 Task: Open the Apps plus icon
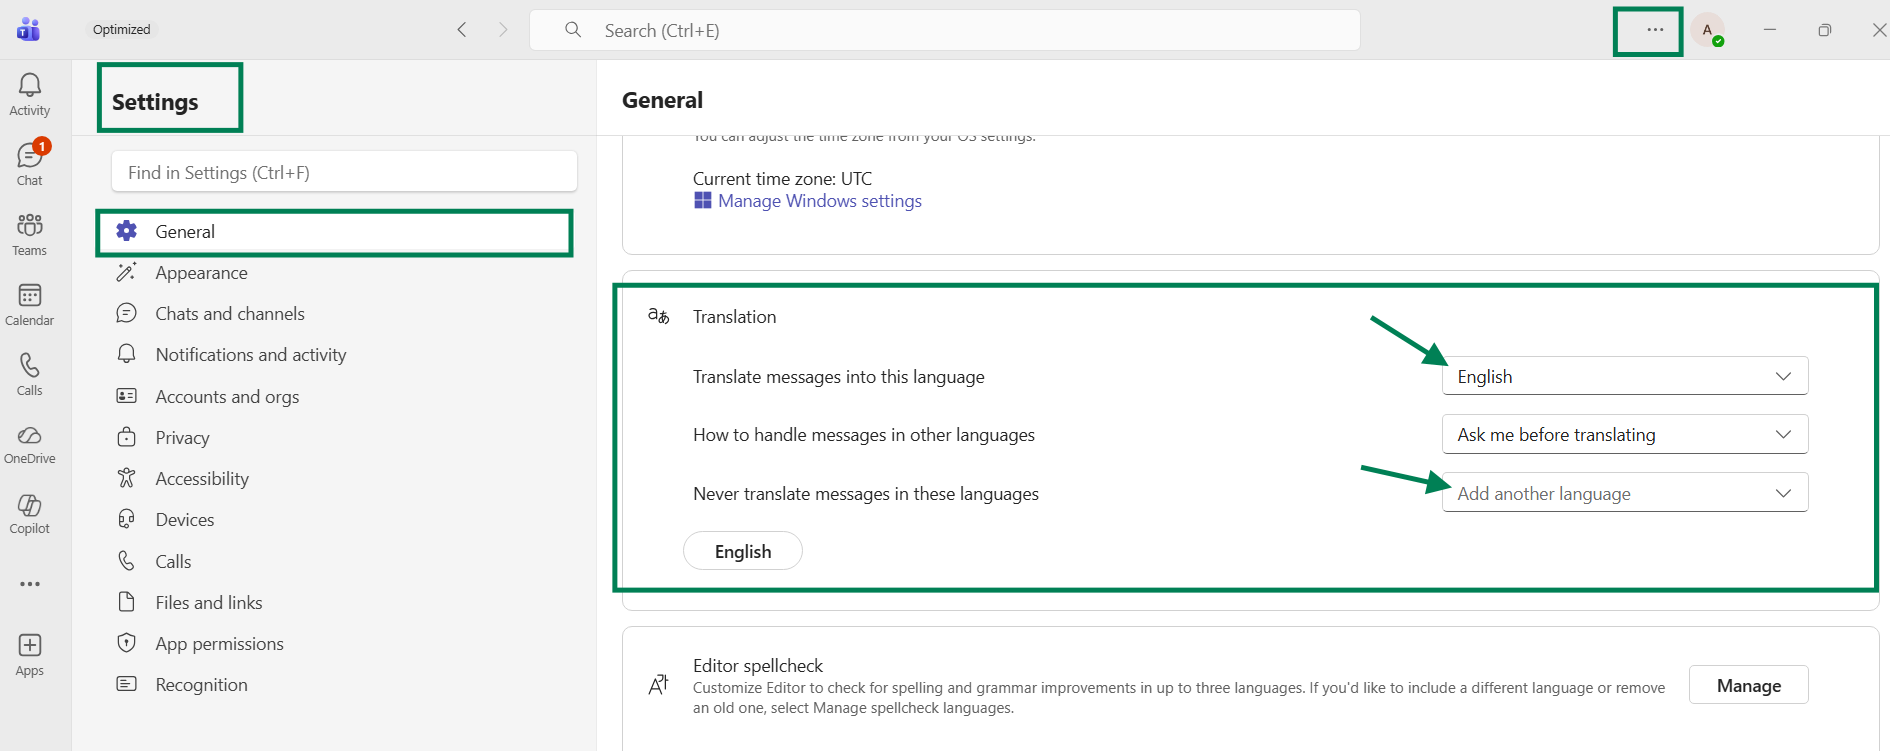point(30,655)
